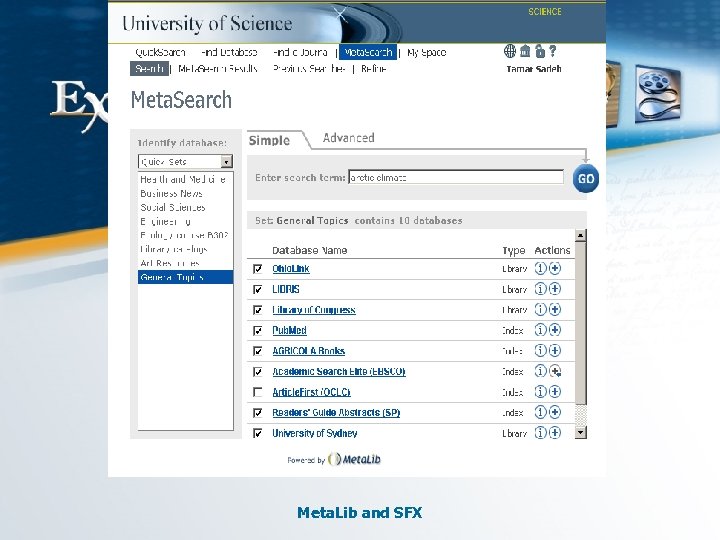Click the globe icon in the header
The image size is (720, 540).
(510, 51)
